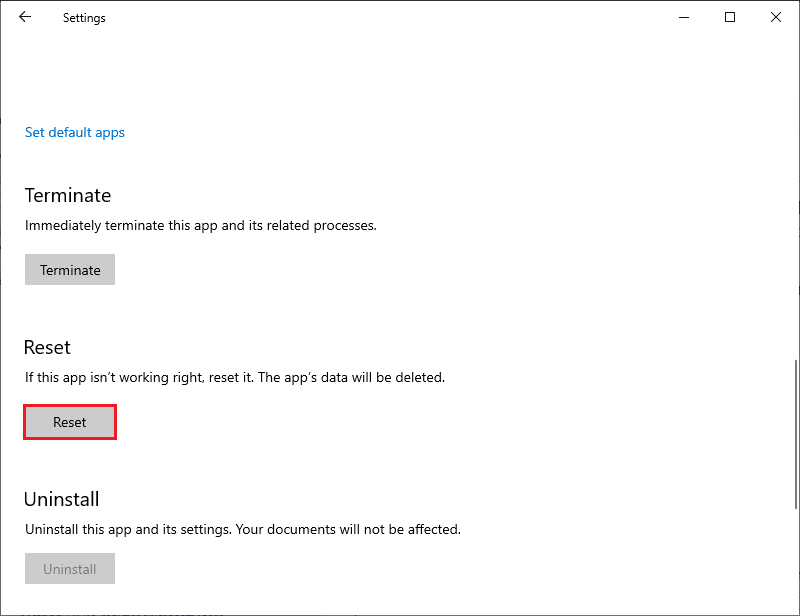Click 'Immediately terminate this app' description text
Image resolution: width=800 pixels, height=616 pixels.
pyautogui.click(x=201, y=226)
